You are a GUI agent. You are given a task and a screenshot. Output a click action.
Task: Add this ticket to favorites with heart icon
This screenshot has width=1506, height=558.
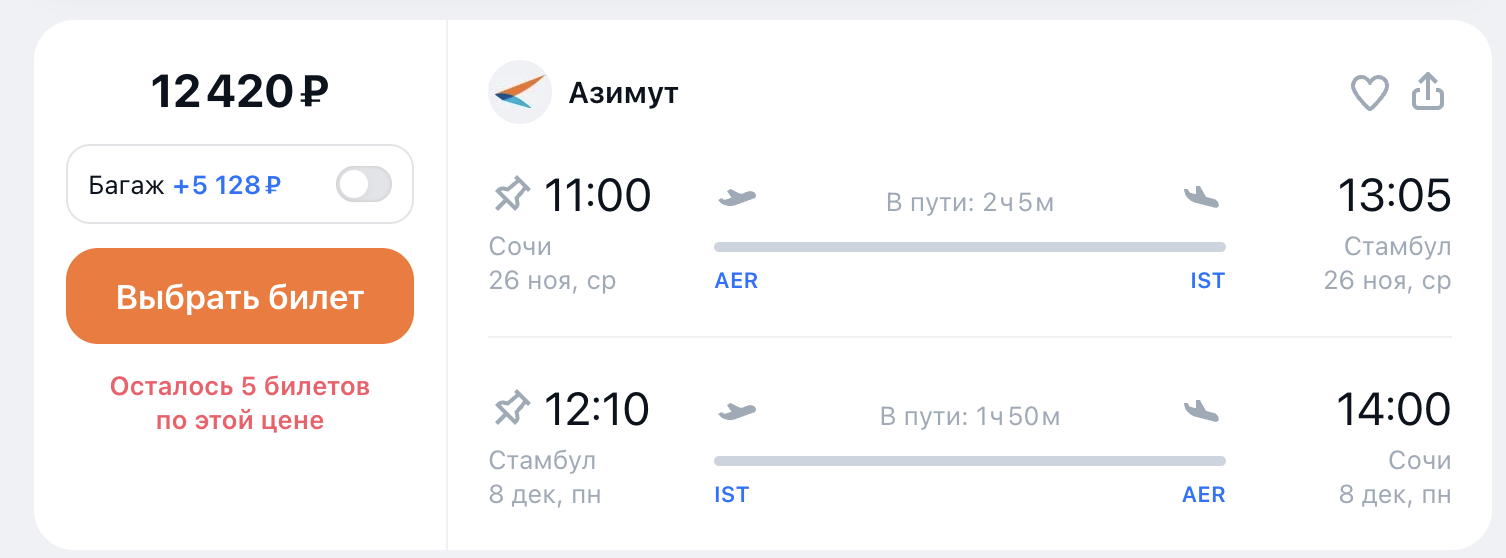[1370, 94]
